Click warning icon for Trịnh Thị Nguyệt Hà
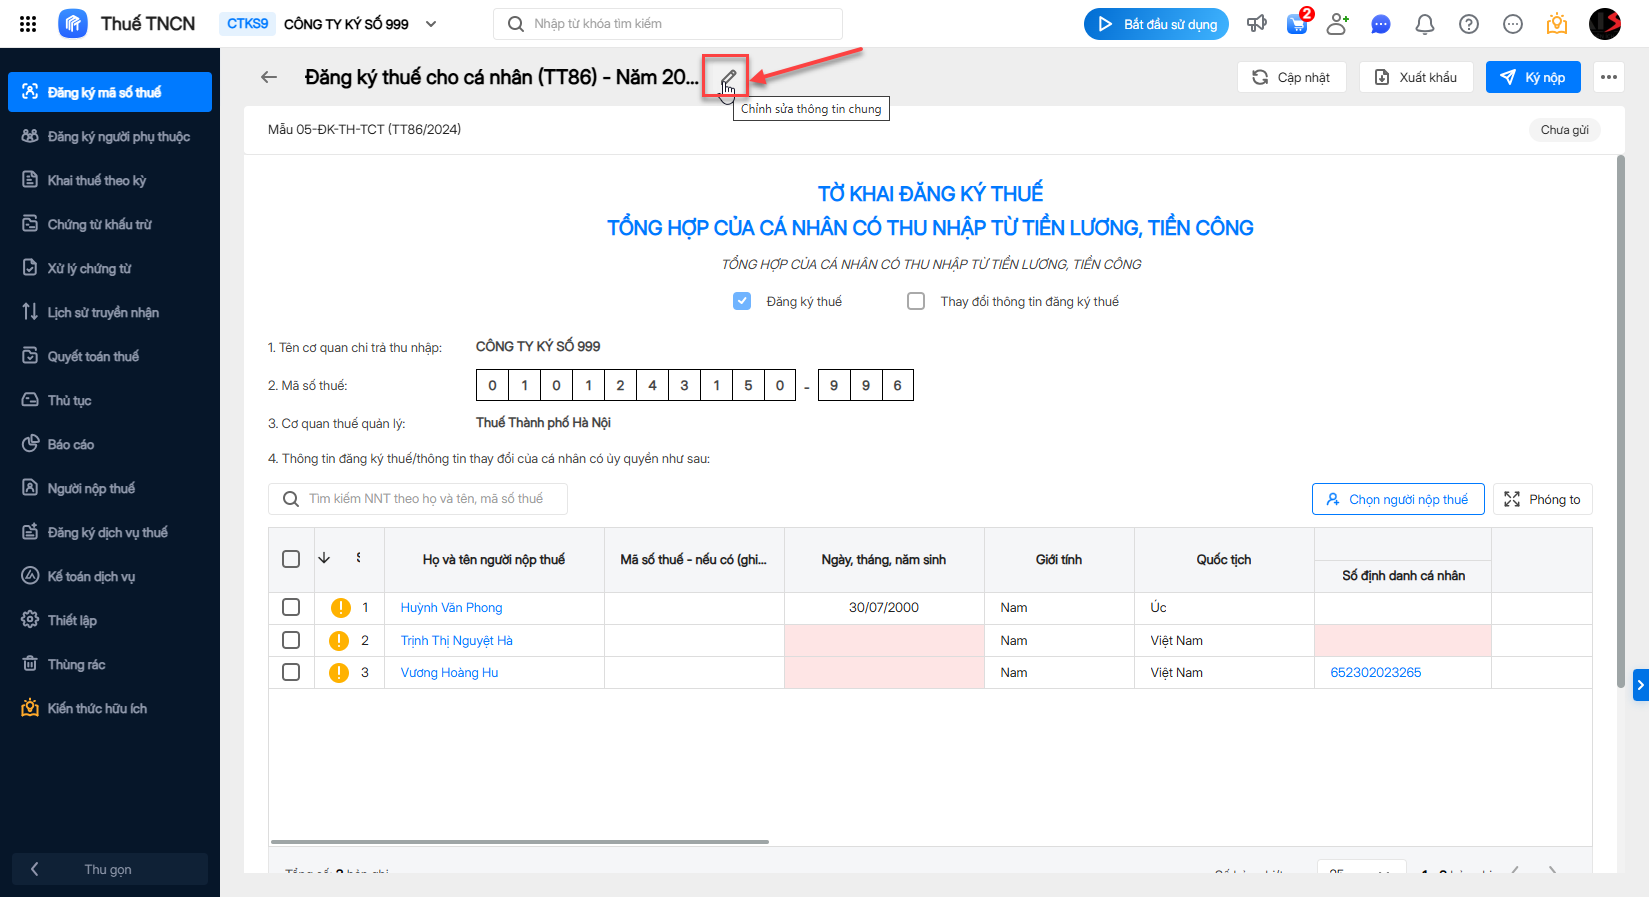This screenshot has height=897, width=1649. point(339,641)
